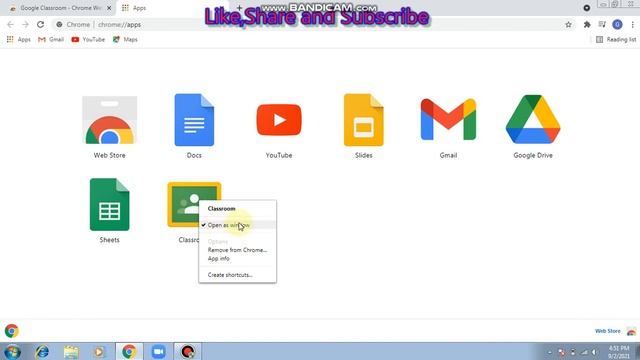Click the Chrome logo at page bottom

coord(12,331)
